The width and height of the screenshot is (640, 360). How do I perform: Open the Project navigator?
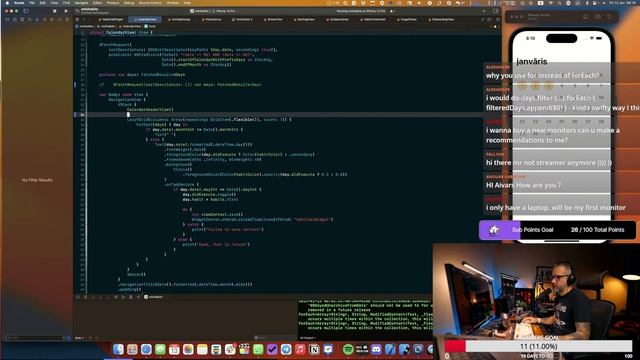pos(7,19)
